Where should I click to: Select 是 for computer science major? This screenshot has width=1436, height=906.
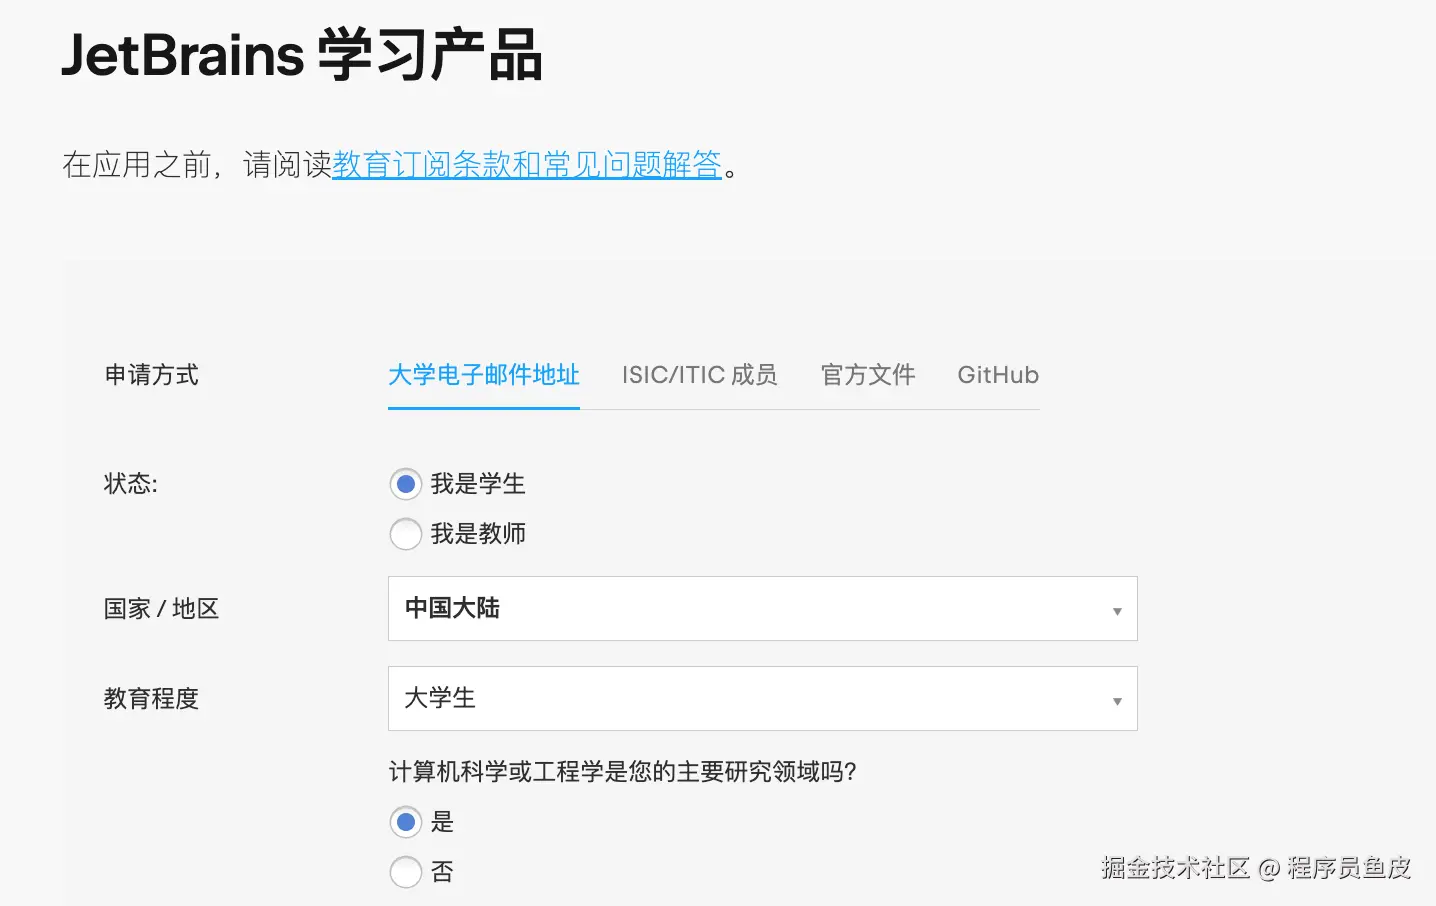(405, 823)
